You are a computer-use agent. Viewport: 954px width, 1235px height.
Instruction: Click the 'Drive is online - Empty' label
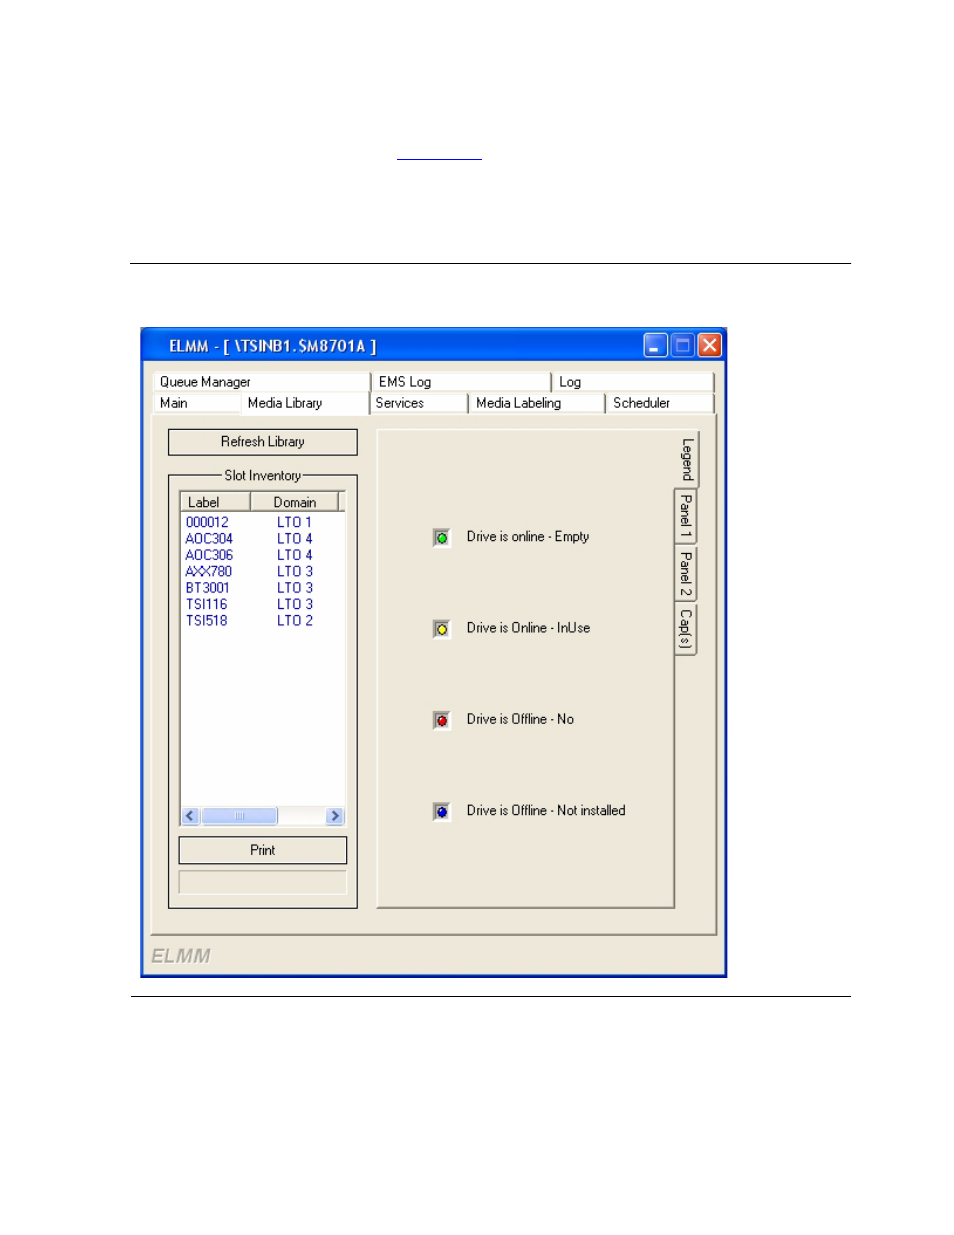coord(528,537)
